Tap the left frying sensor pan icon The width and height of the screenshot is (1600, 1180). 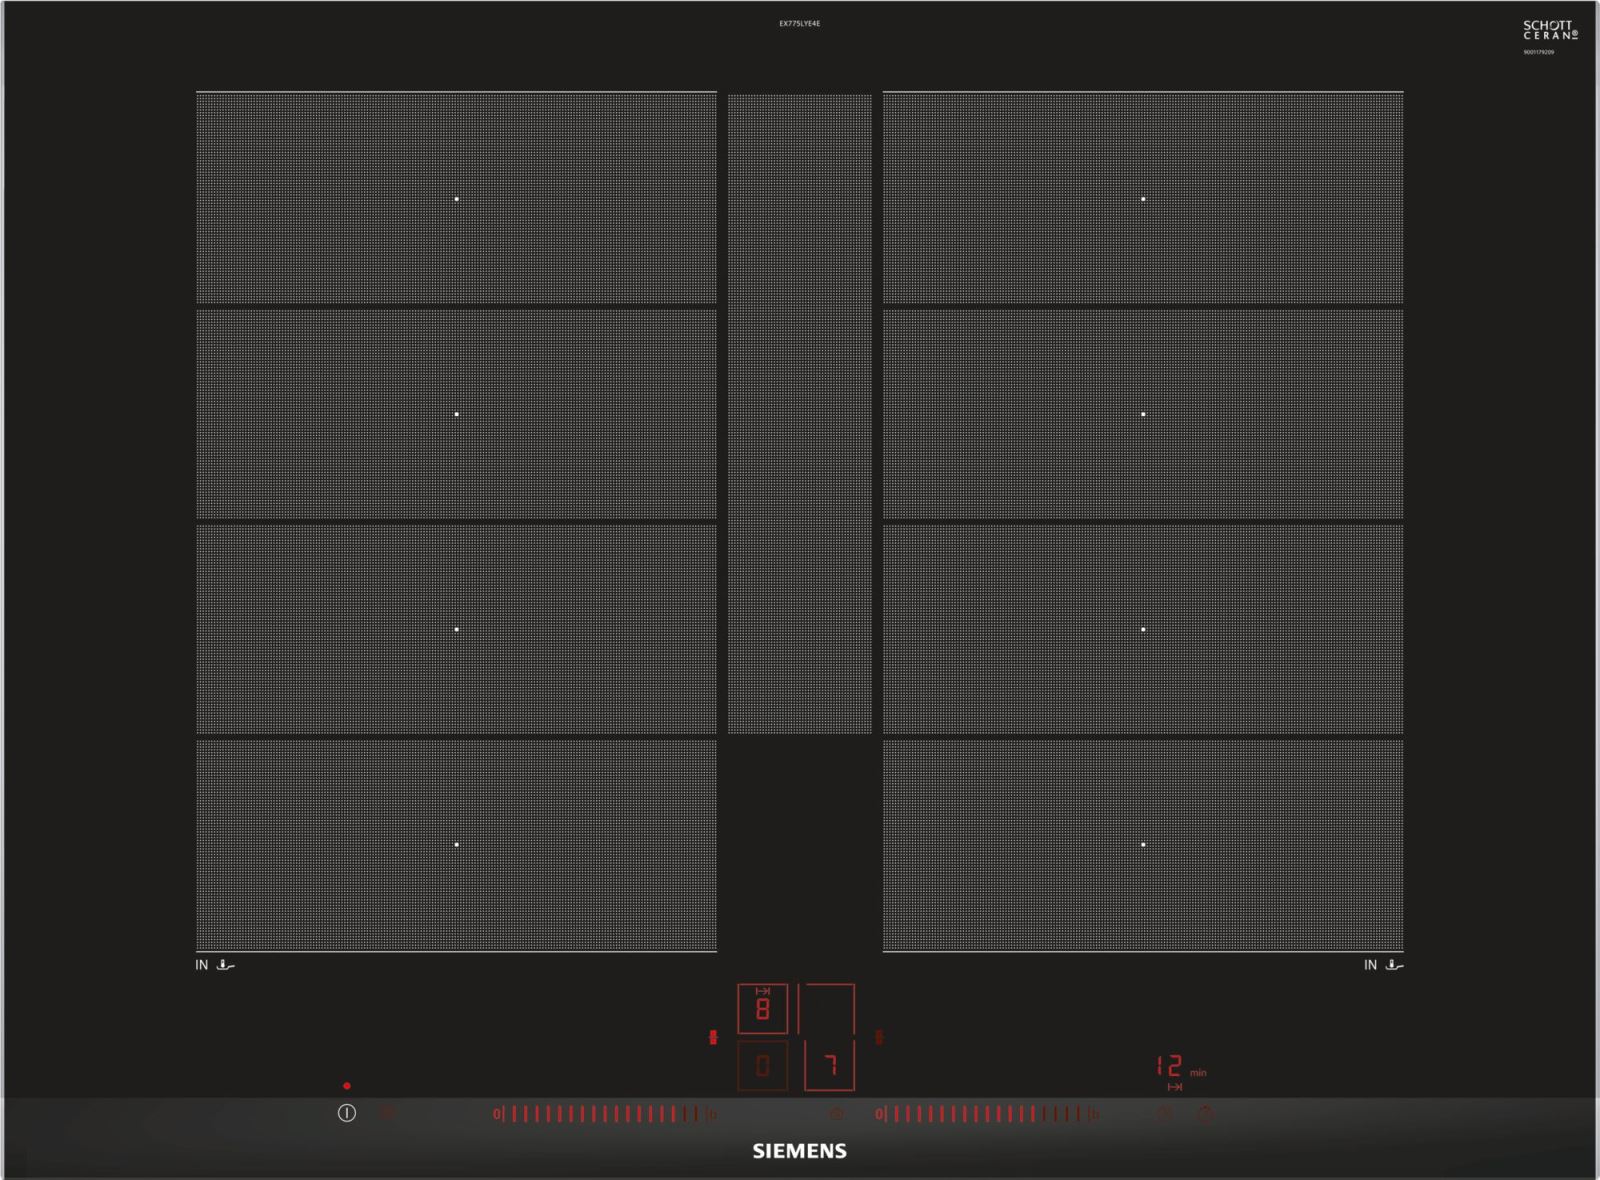pos(226,965)
